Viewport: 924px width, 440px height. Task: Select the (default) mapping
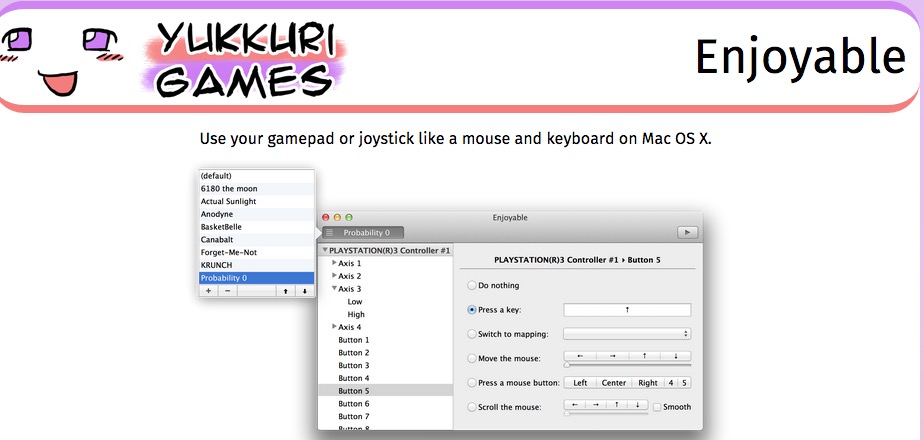(256, 176)
